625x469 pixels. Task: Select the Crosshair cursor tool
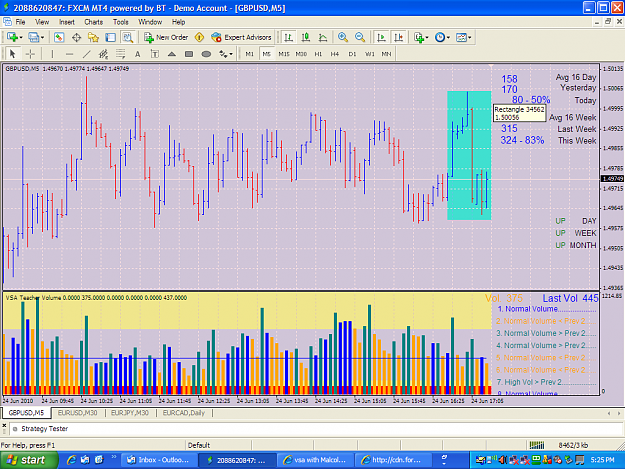[x=30, y=54]
